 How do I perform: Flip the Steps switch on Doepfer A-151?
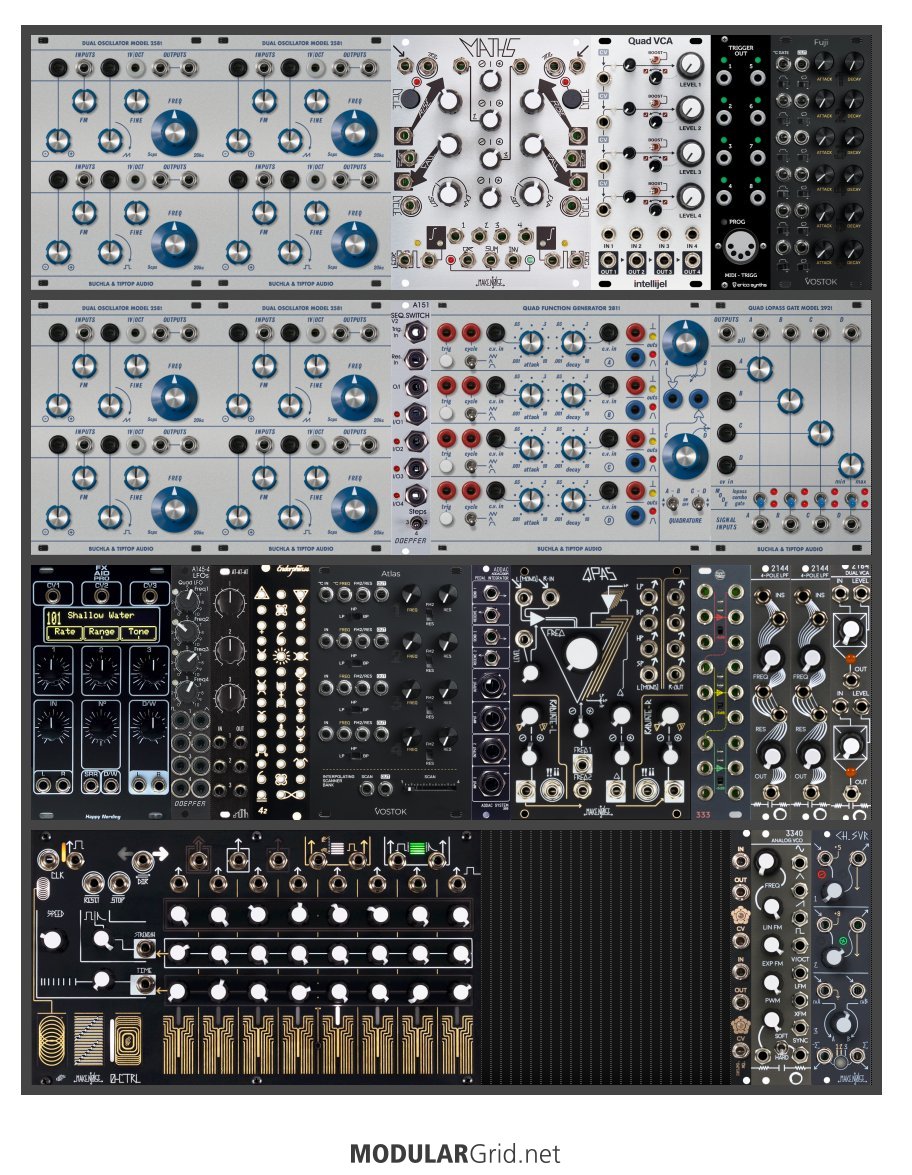[417, 522]
